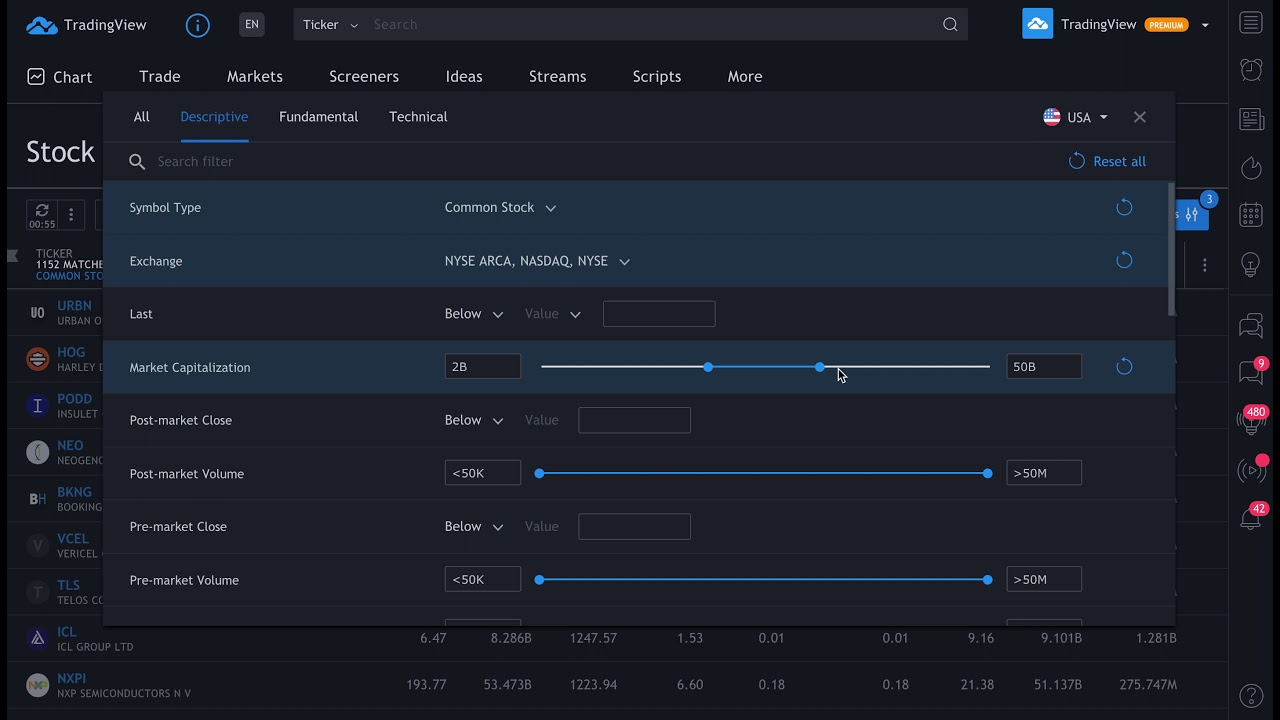Open the Trade menu
1280x720 pixels.
click(160, 77)
